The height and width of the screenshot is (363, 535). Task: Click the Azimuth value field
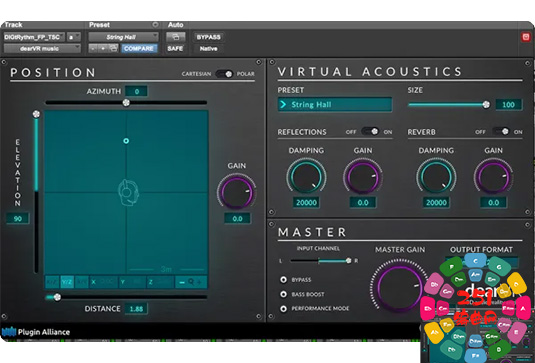(136, 91)
